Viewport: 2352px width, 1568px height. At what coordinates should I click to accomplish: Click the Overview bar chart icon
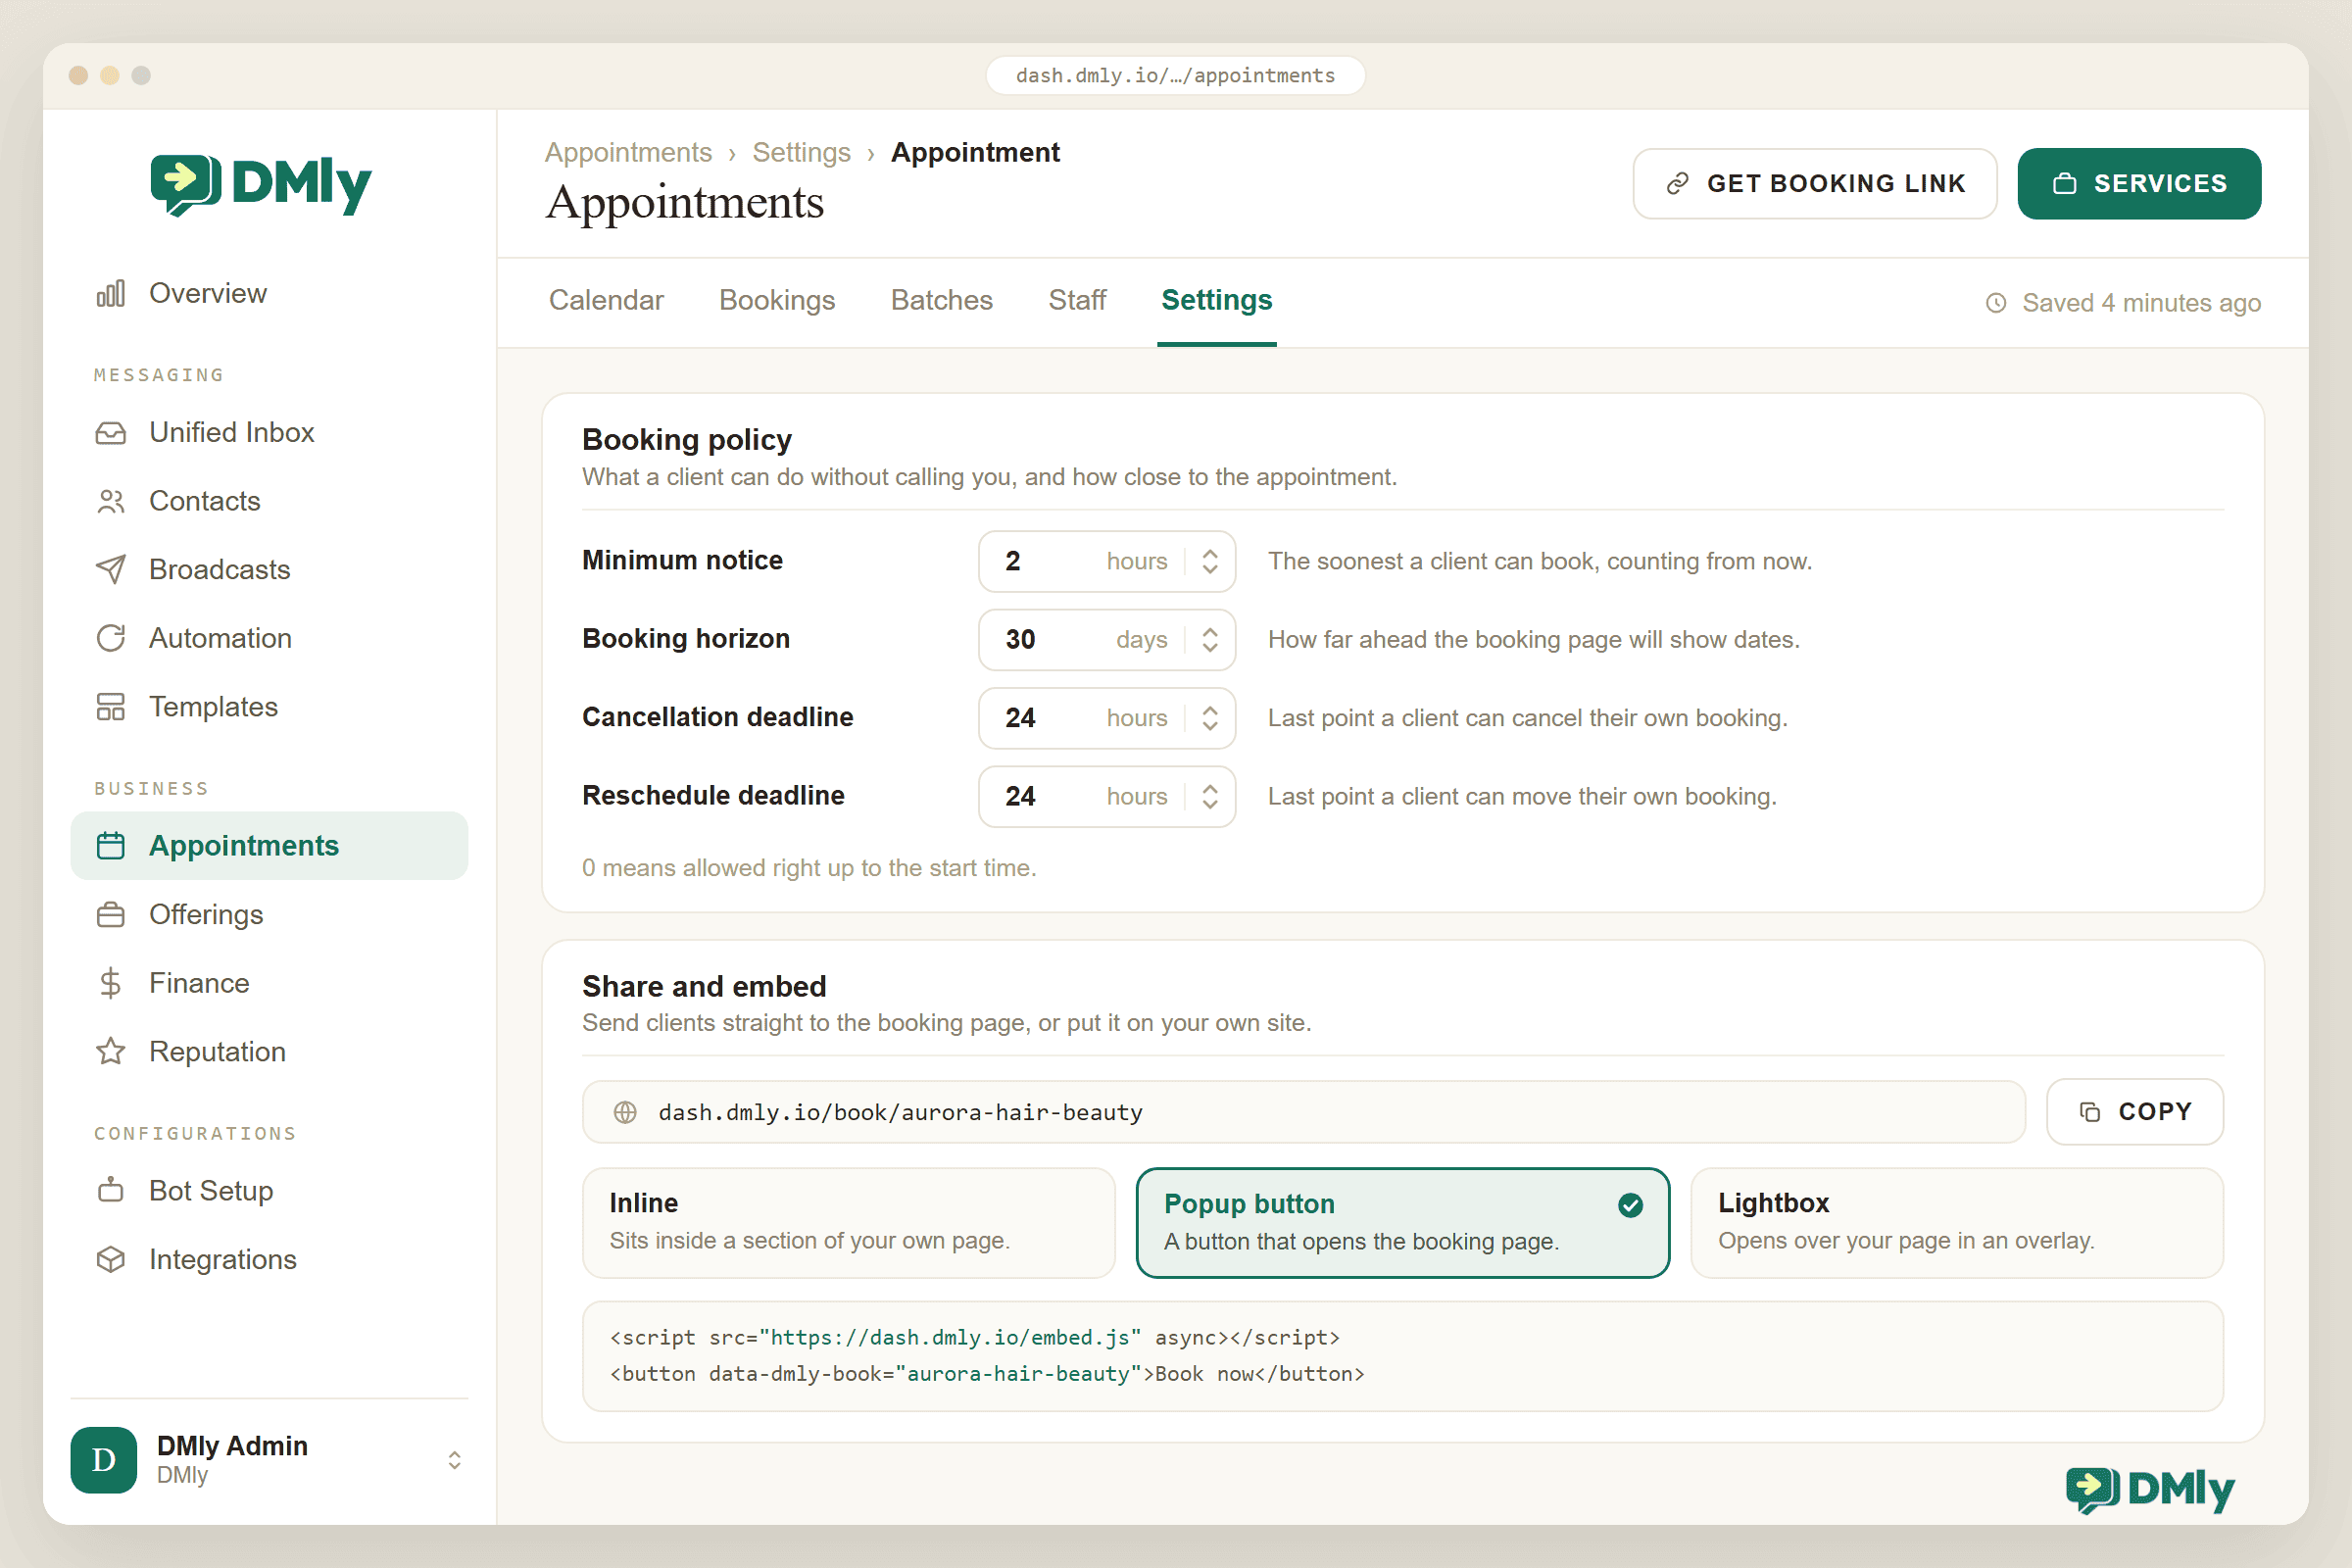[x=111, y=293]
